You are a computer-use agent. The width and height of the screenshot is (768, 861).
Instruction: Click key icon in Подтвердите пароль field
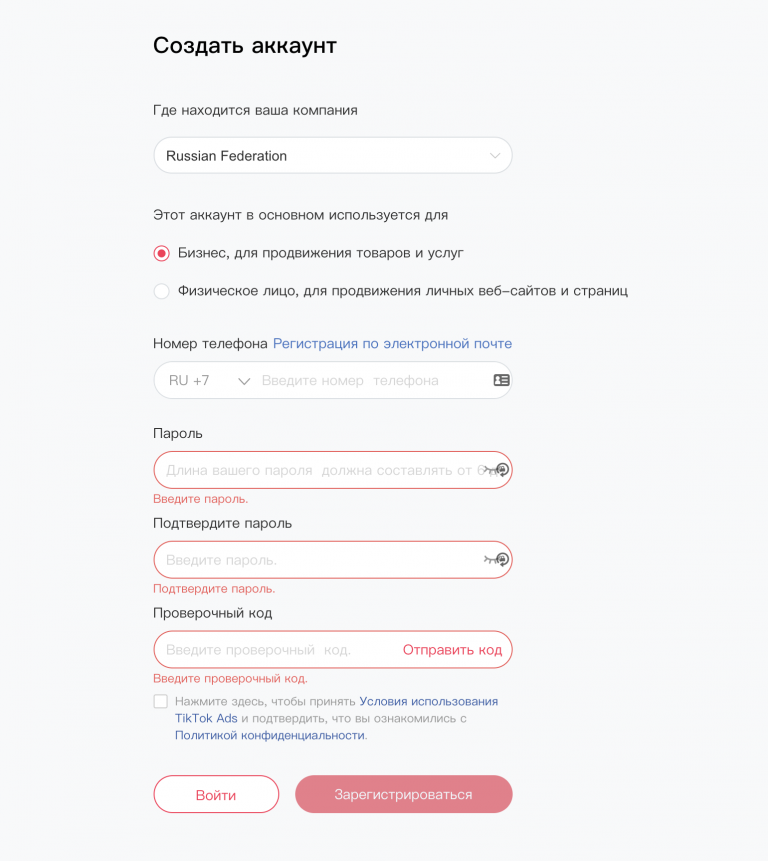tap(497, 560)
